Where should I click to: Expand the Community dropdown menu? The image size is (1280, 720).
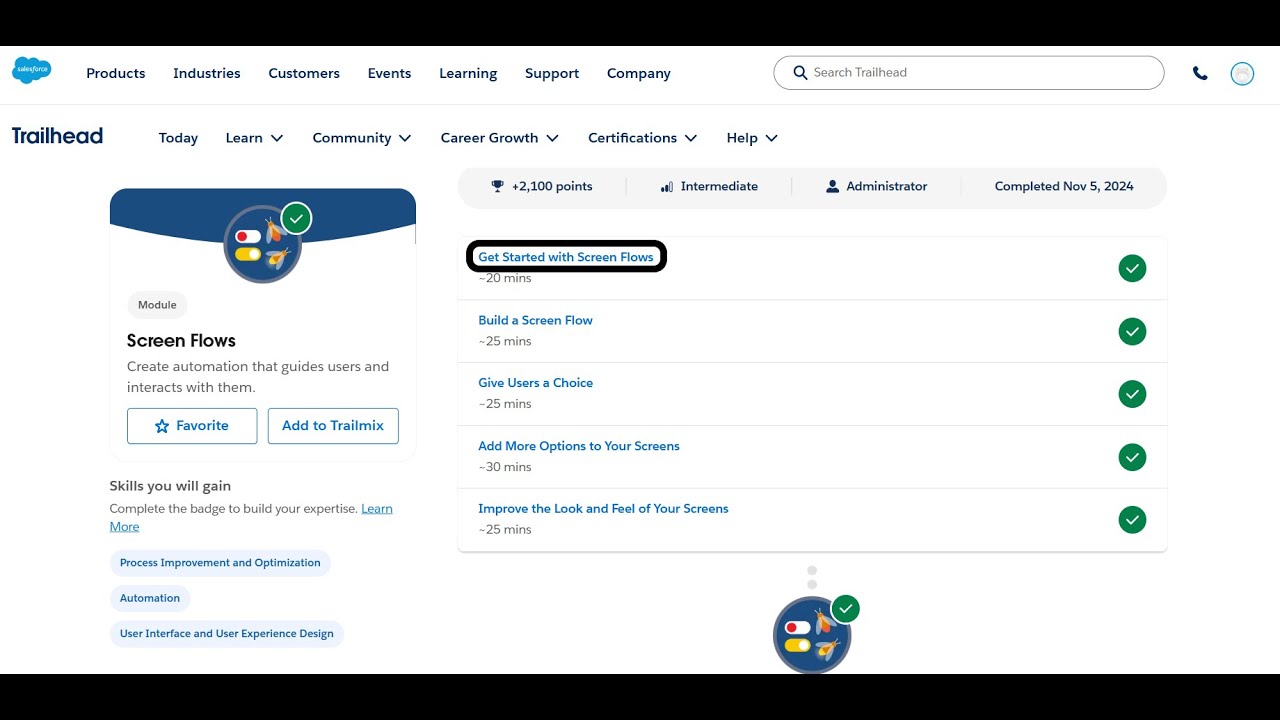click(362, 138)
